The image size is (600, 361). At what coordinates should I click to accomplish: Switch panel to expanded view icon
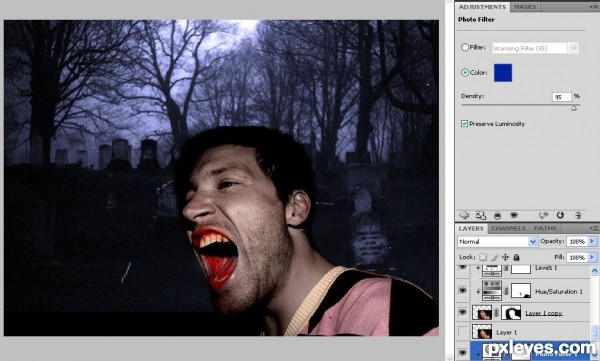481,216
